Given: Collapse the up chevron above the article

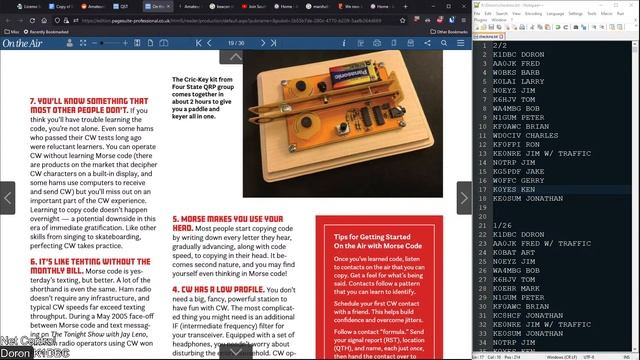Looking at the screenshot, I should pos(235,57).
